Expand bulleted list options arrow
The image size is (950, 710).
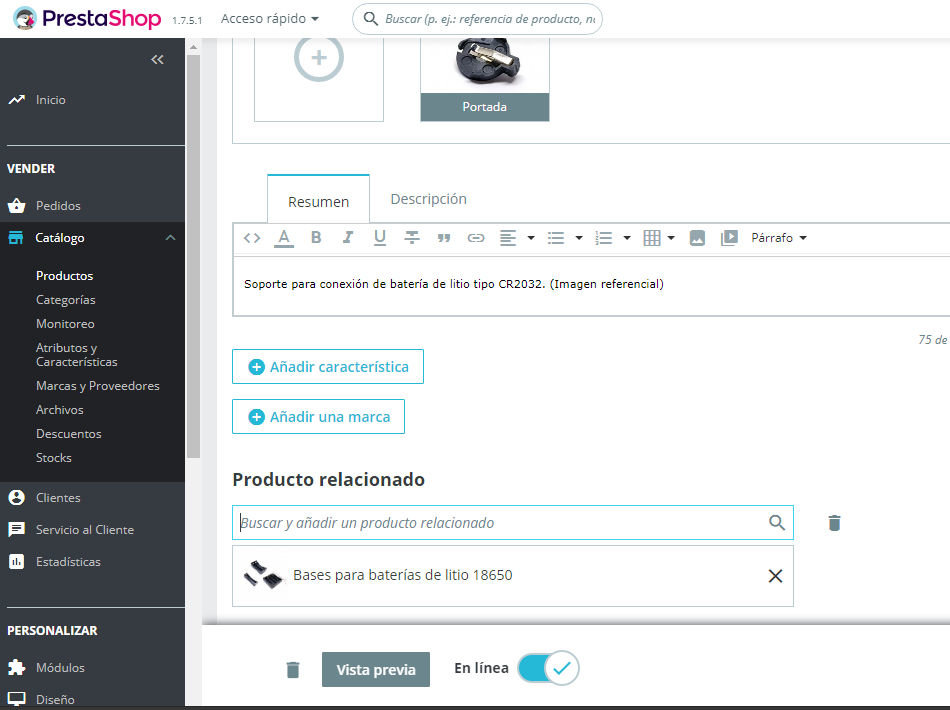pyautogui.click(x=579, y=238)
